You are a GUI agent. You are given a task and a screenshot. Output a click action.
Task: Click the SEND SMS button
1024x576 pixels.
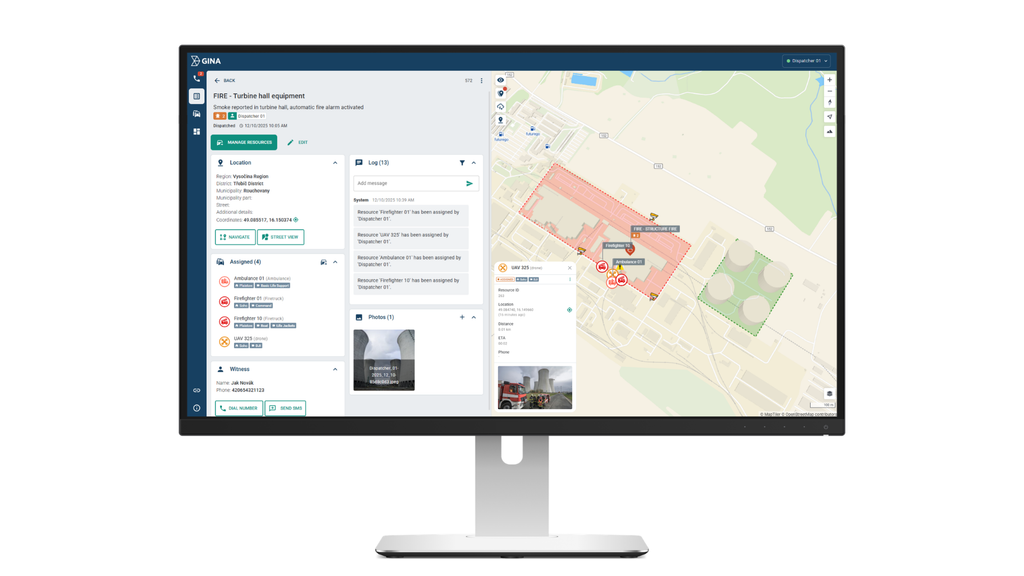285,408
